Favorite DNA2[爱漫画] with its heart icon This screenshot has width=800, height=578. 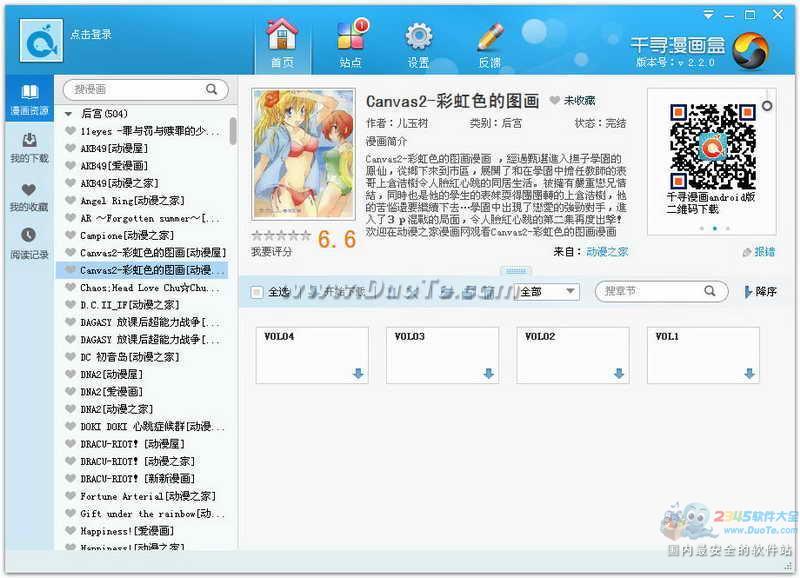pyautogui.click(x=70, y=391)
